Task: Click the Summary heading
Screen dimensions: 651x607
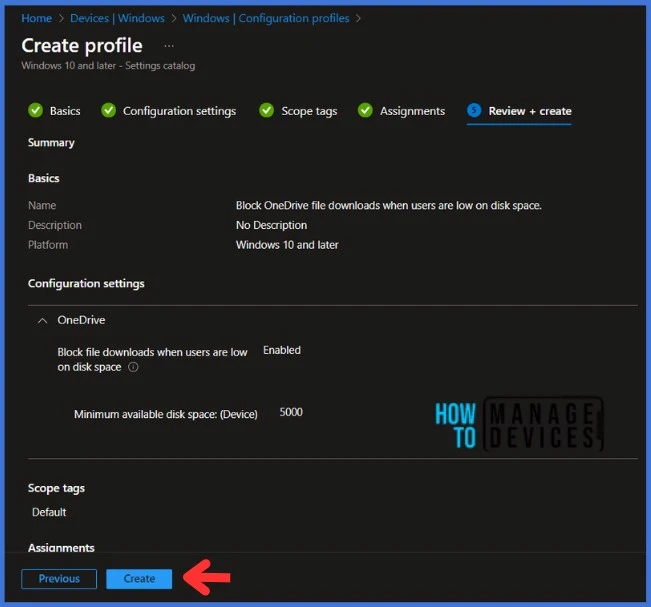Action: click(x=51, y=143)
